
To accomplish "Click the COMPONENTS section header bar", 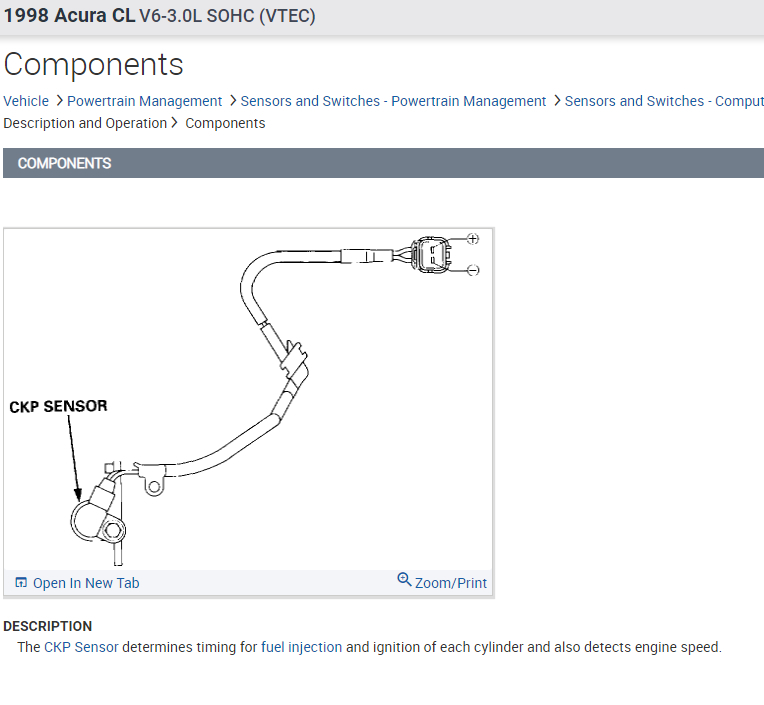I will [x=383, y=163].
